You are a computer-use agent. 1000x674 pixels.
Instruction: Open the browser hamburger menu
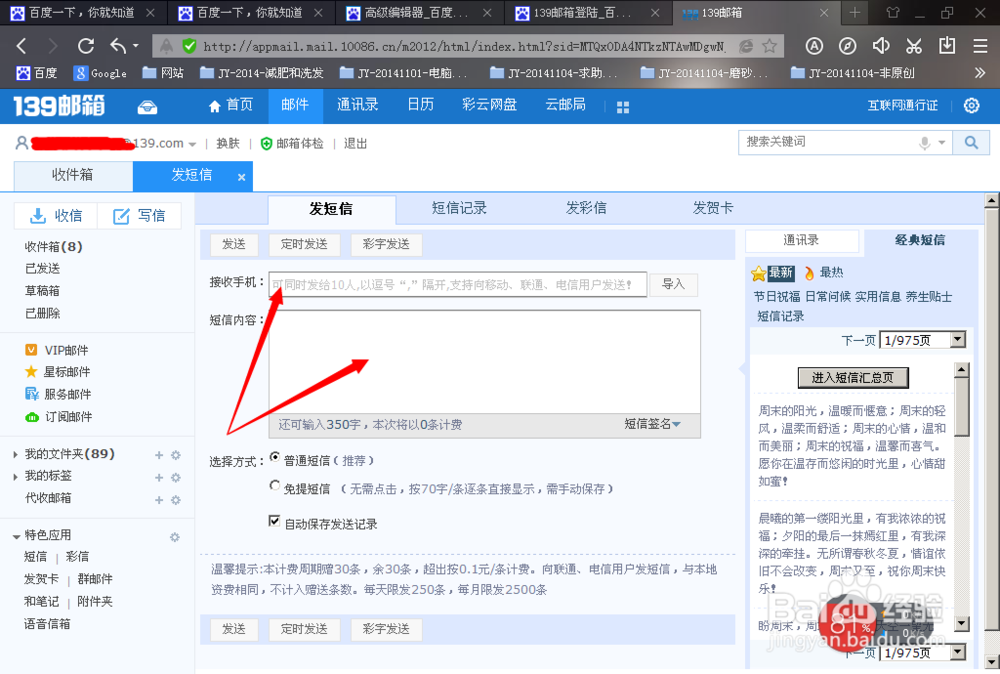pos(980,46)
